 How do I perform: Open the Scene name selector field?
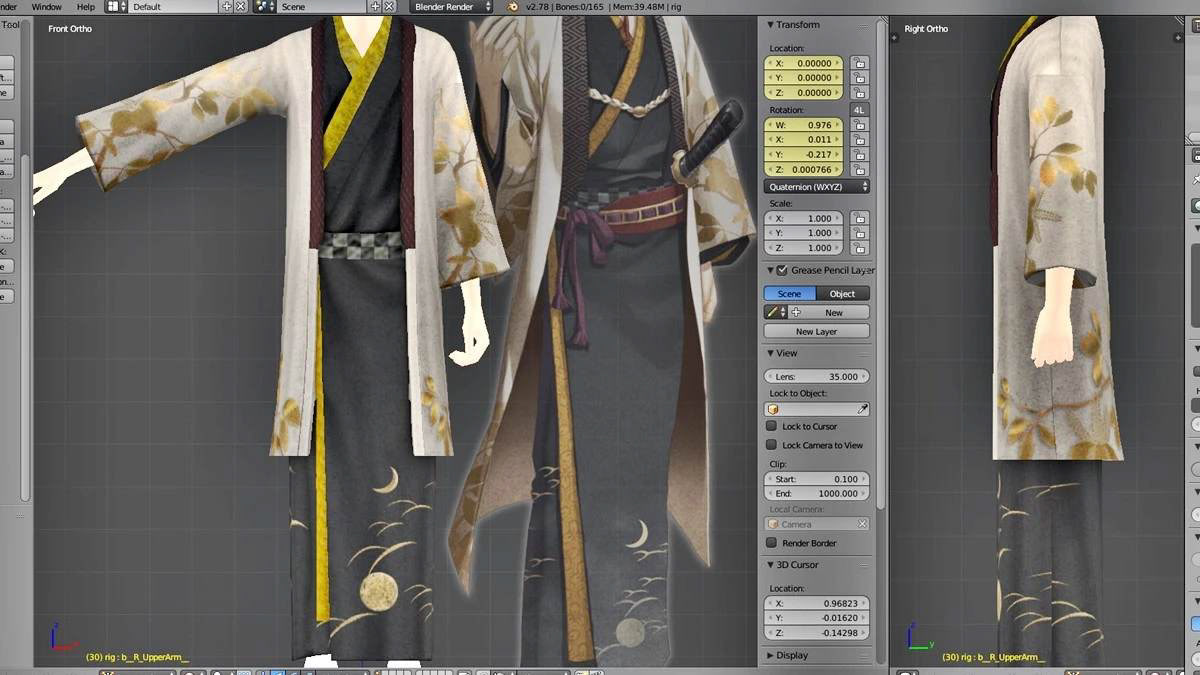(x=324, y=6)
